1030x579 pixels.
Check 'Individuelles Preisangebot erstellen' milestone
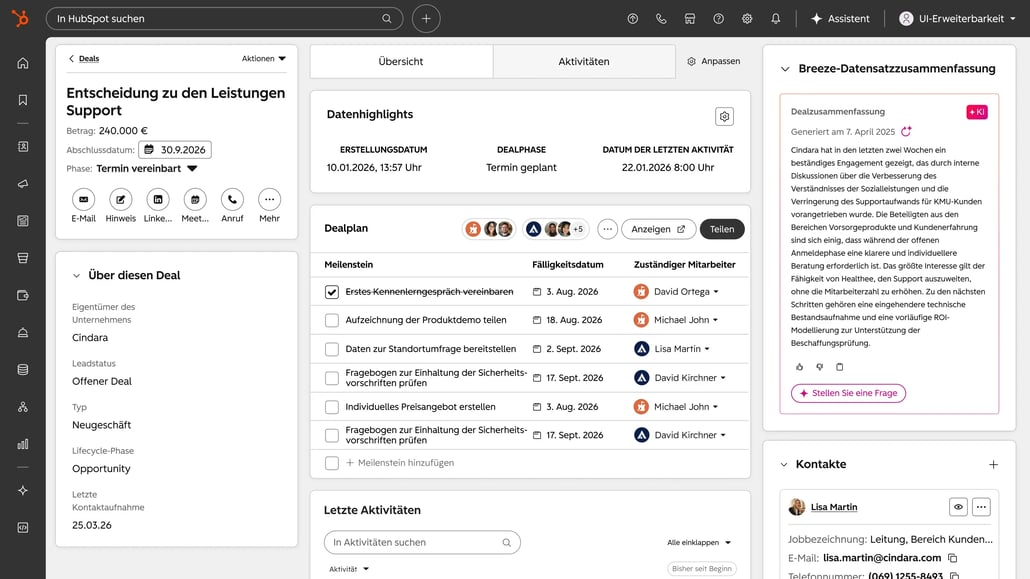pos(332,407)
